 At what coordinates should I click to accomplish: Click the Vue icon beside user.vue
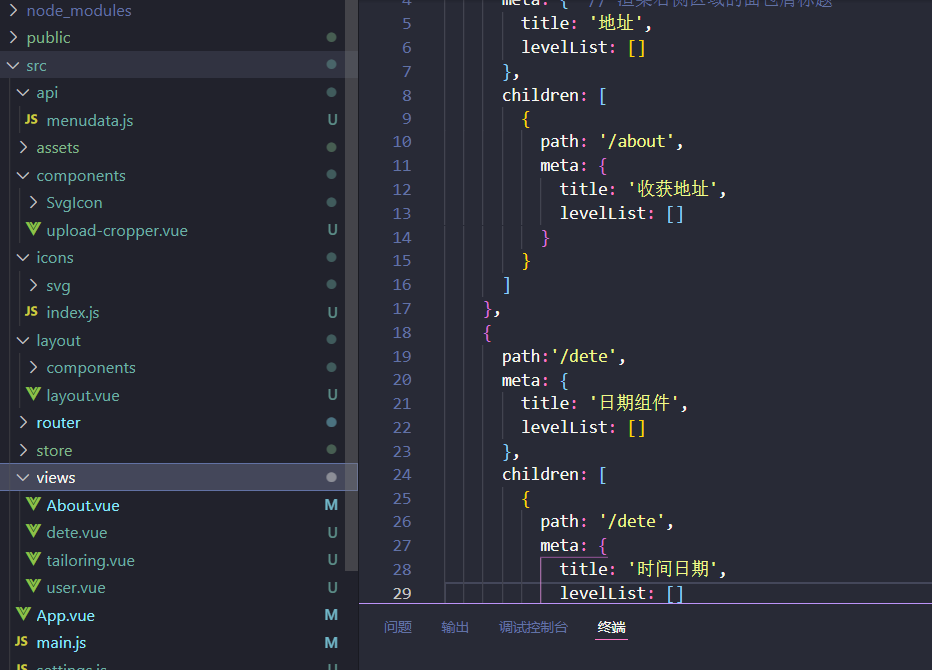(x=33, y=587)
